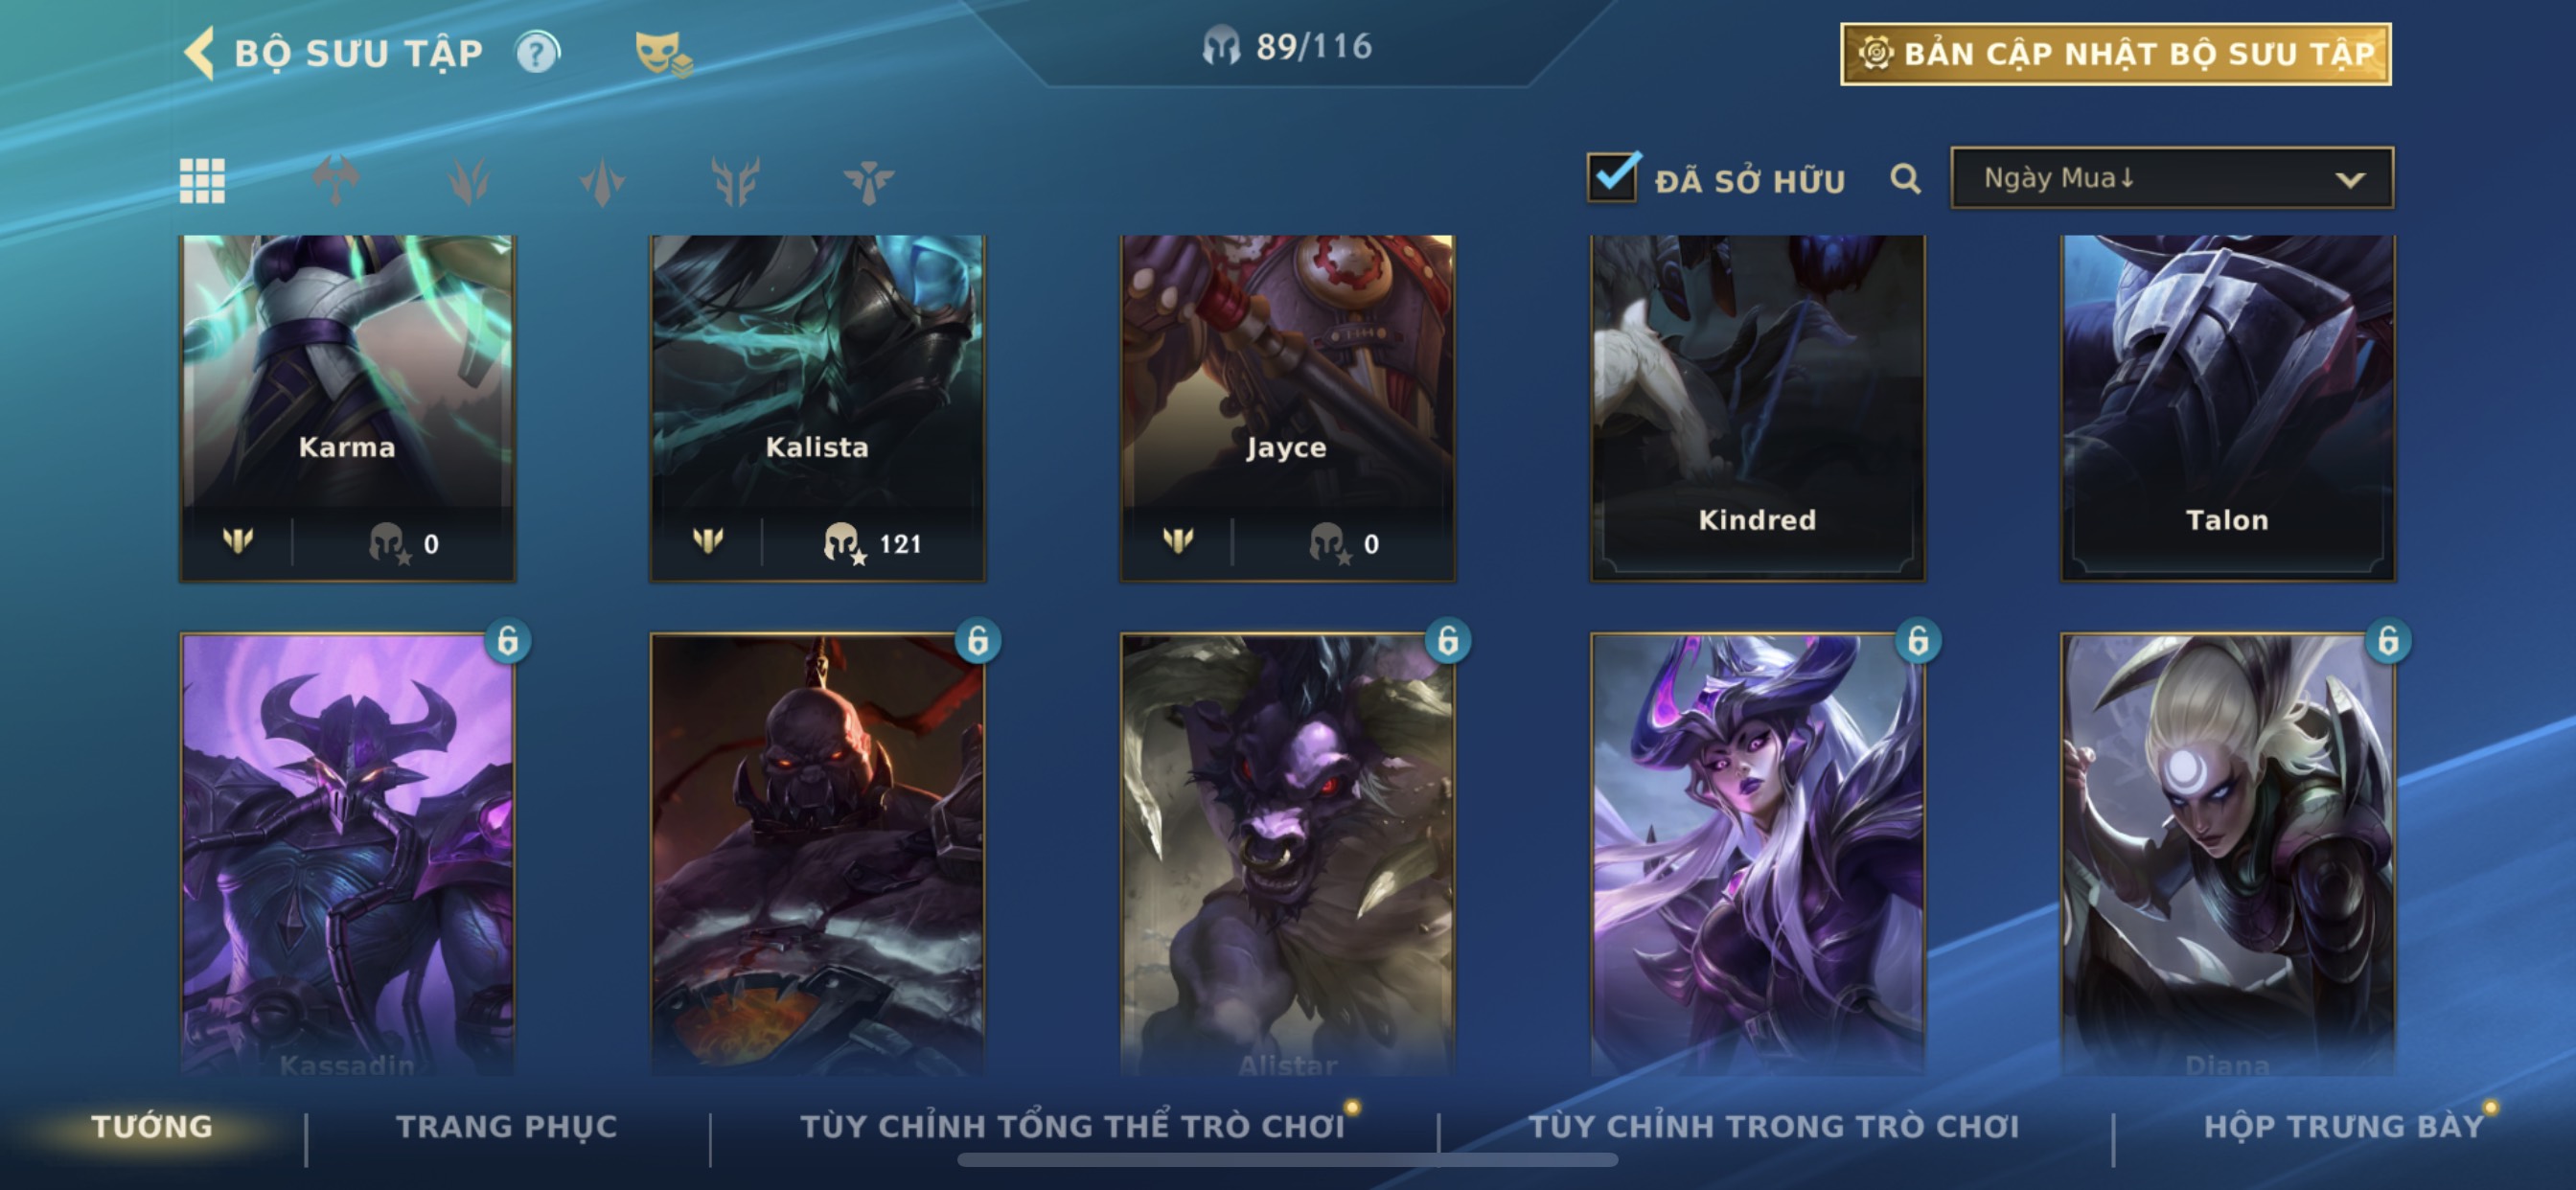
Task: Click Bản Cập Nhật Bộ Sưu Tập button
Action: pyautogui.click(x=2115, y=54)
